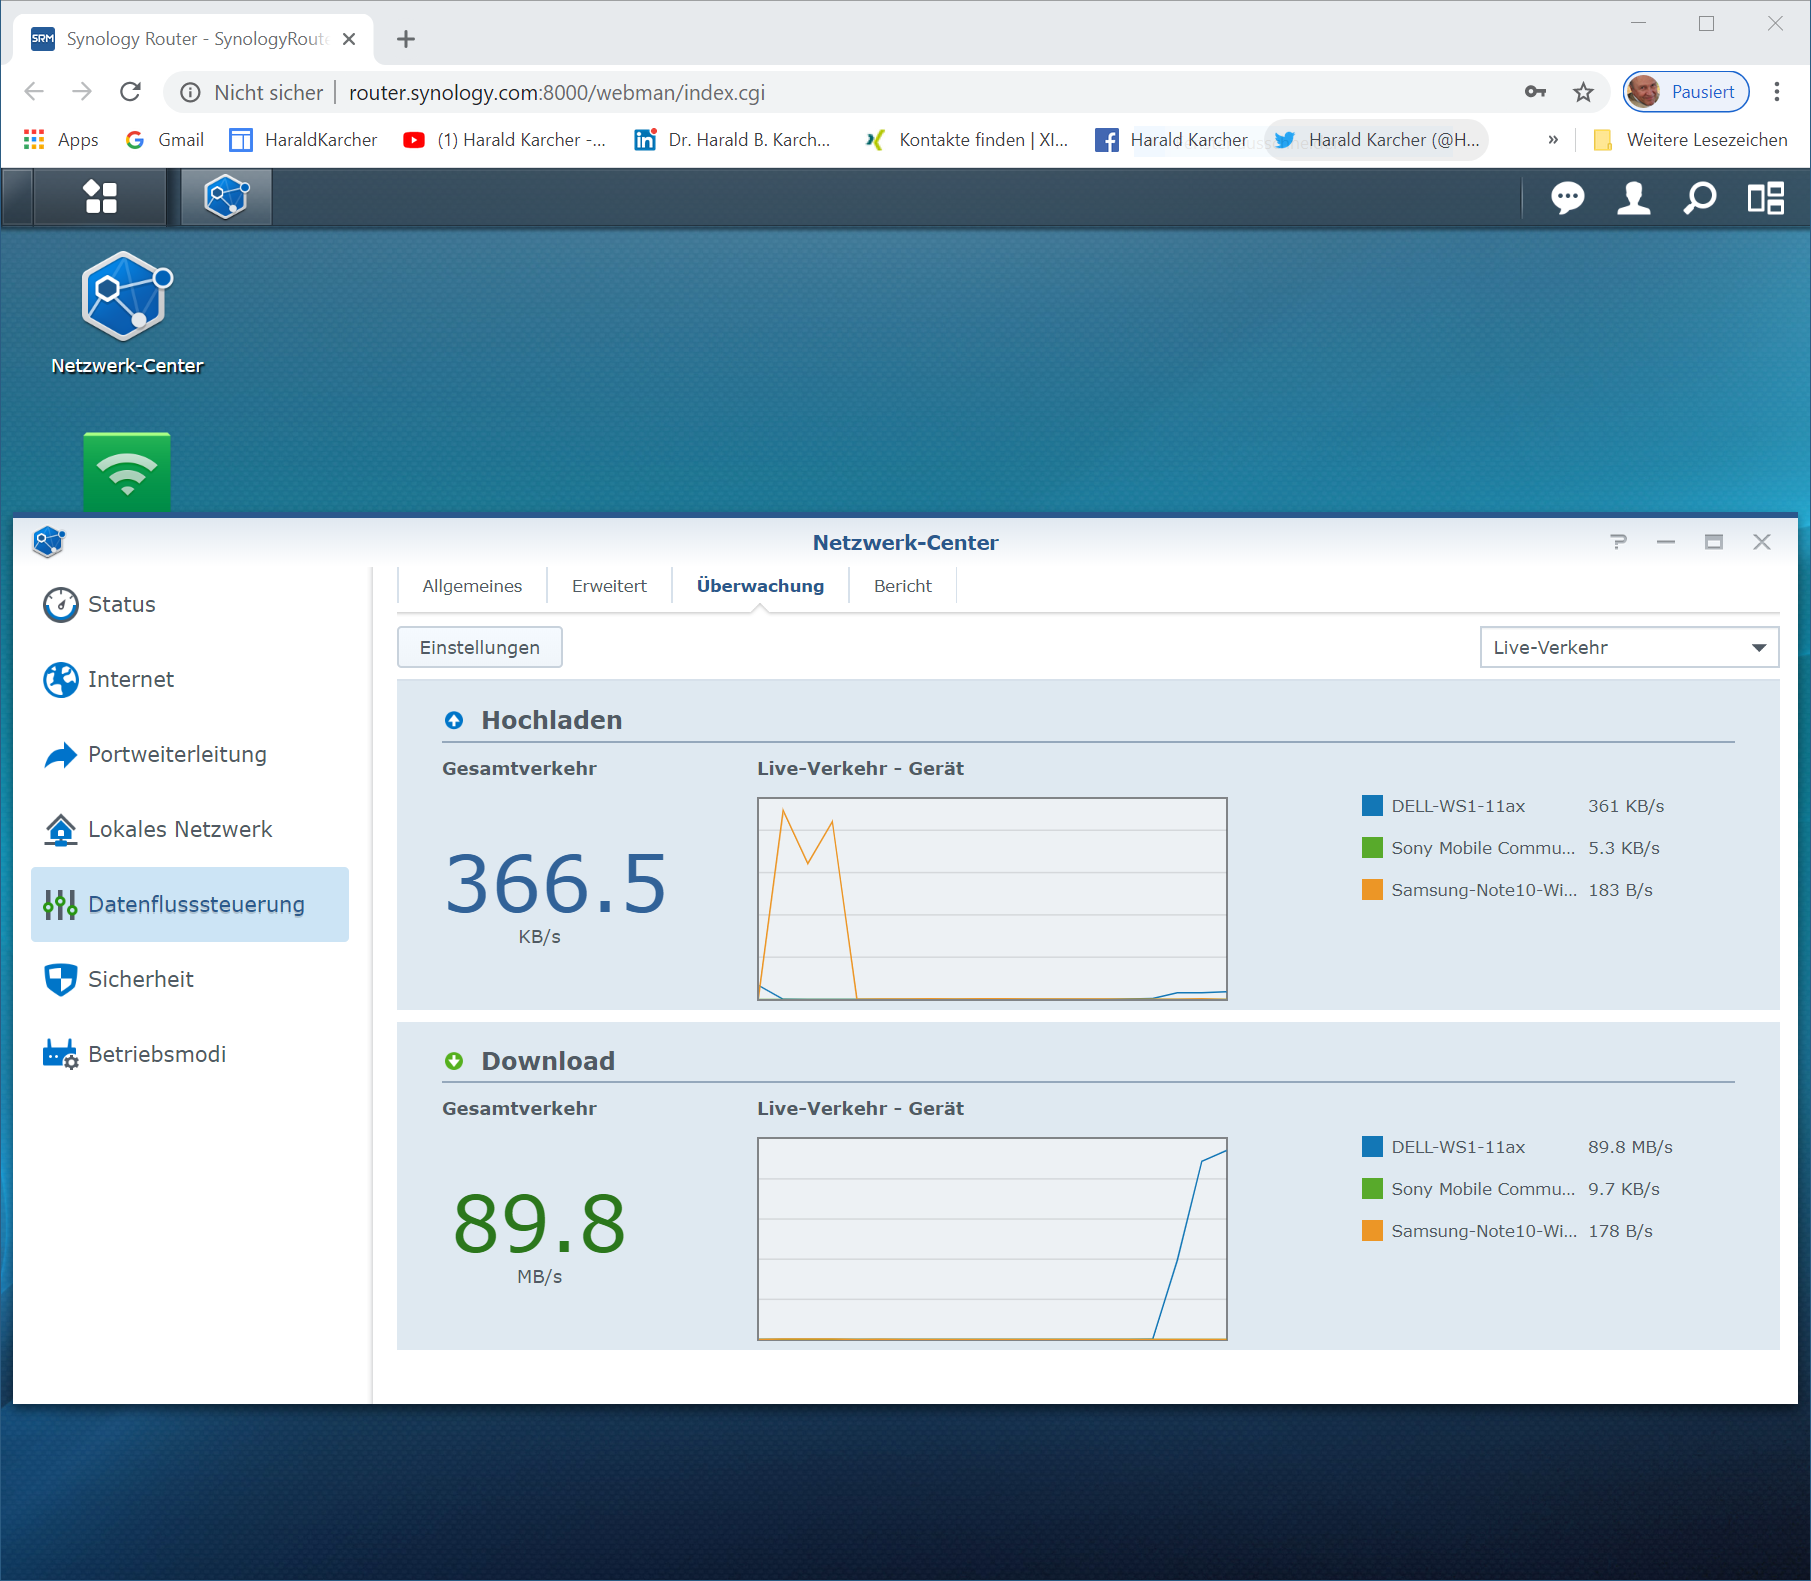Click the browser address bar URL
This screenshot has width=1811, height=1581.
[556, 93]
